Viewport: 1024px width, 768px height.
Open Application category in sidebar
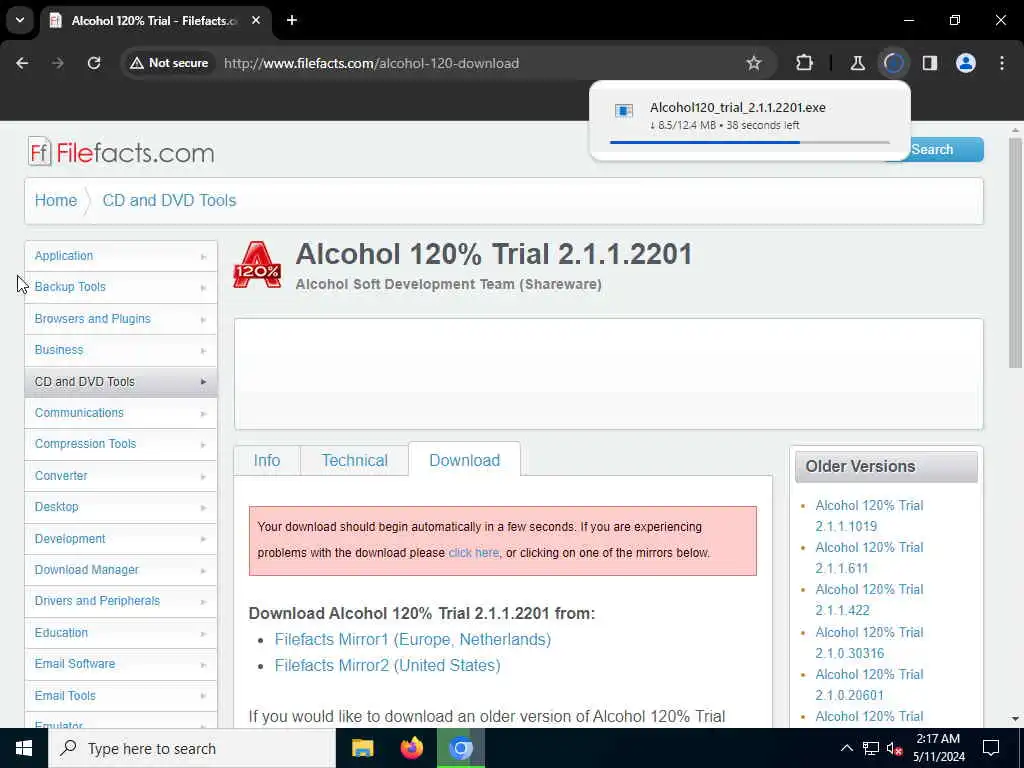[121, 256]
